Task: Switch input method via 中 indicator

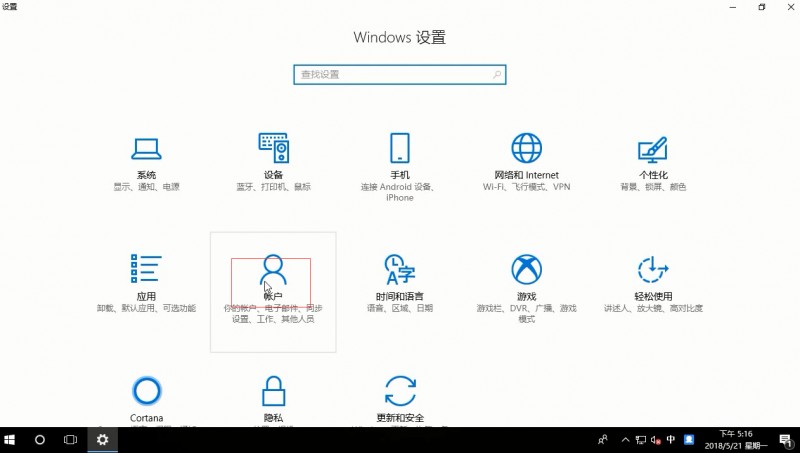Action: [671, 440]
